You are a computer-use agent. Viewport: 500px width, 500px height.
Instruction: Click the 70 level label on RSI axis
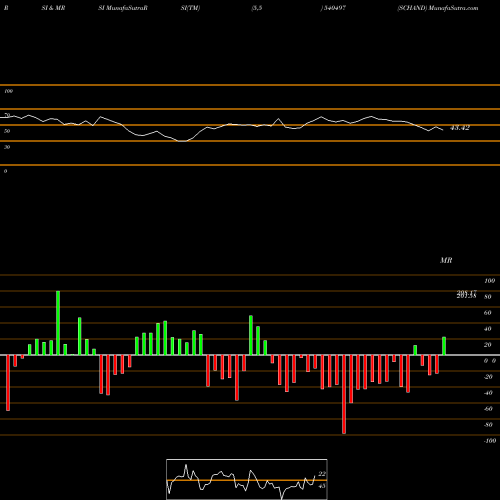point(7,115)
